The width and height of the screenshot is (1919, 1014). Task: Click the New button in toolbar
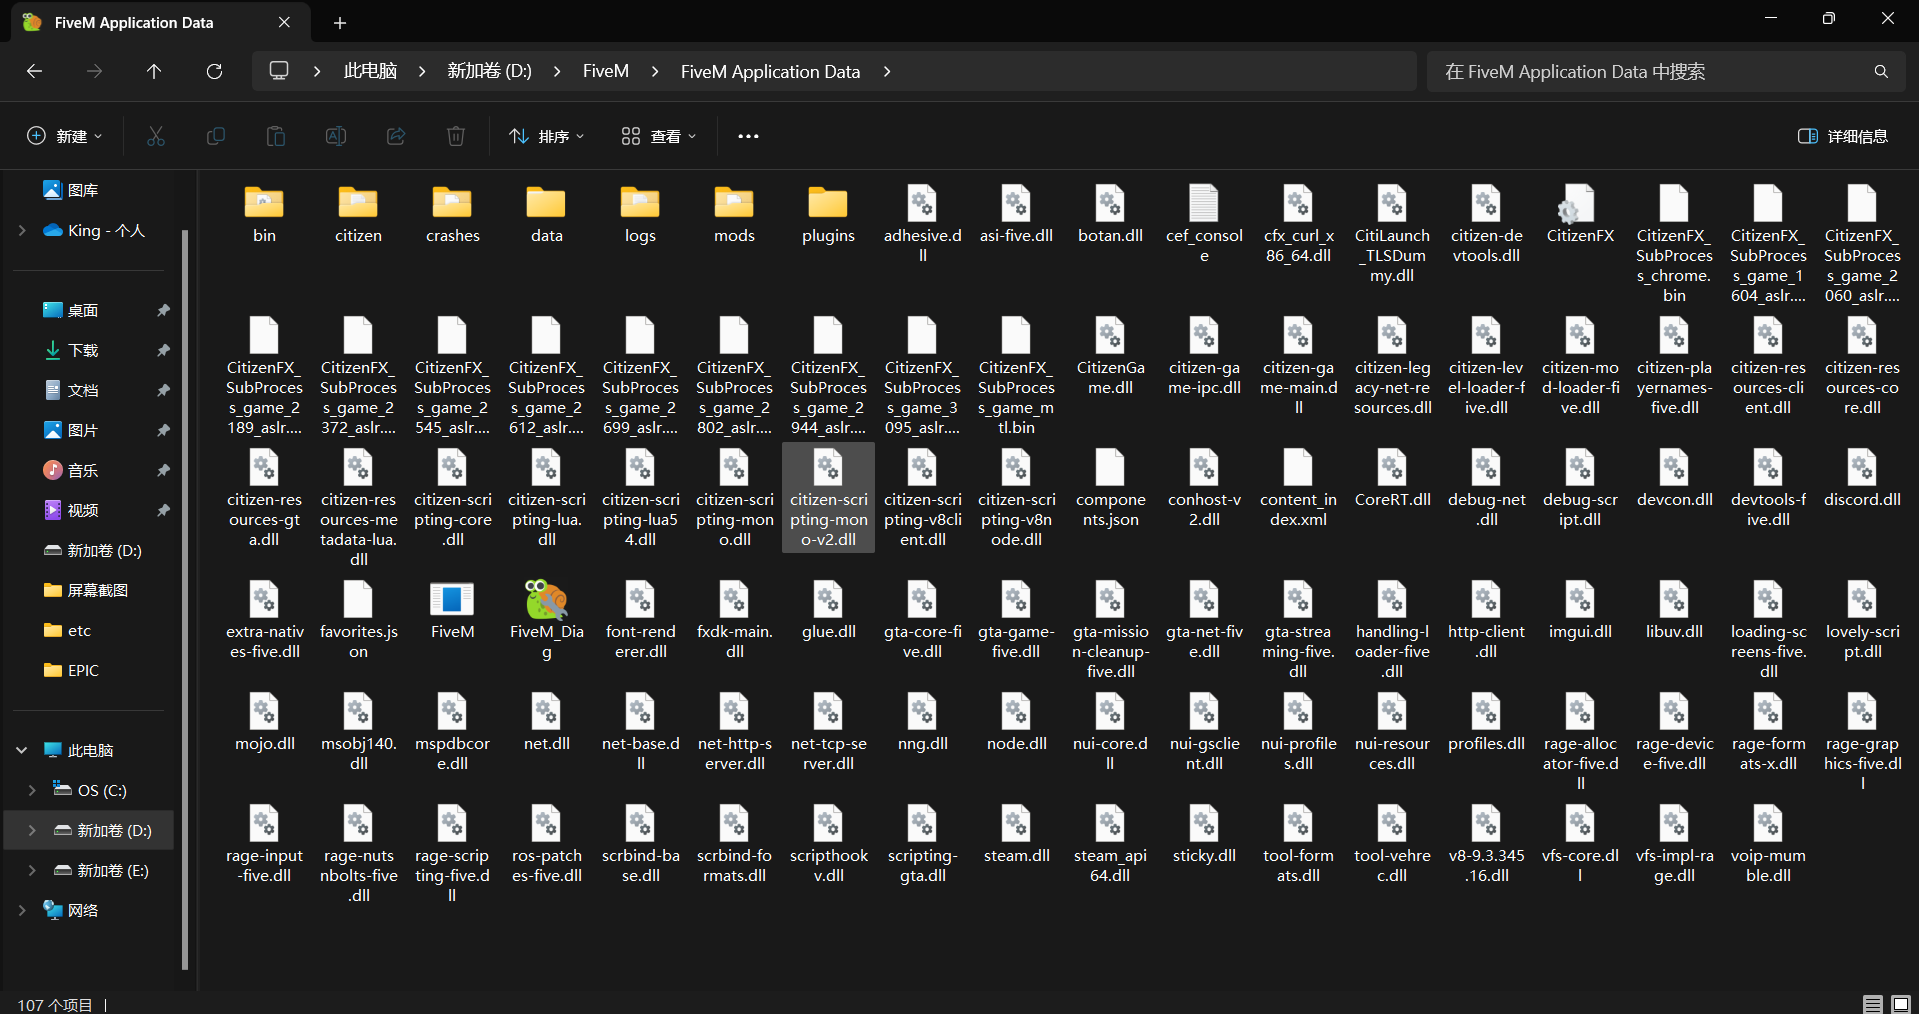point(64,136)
